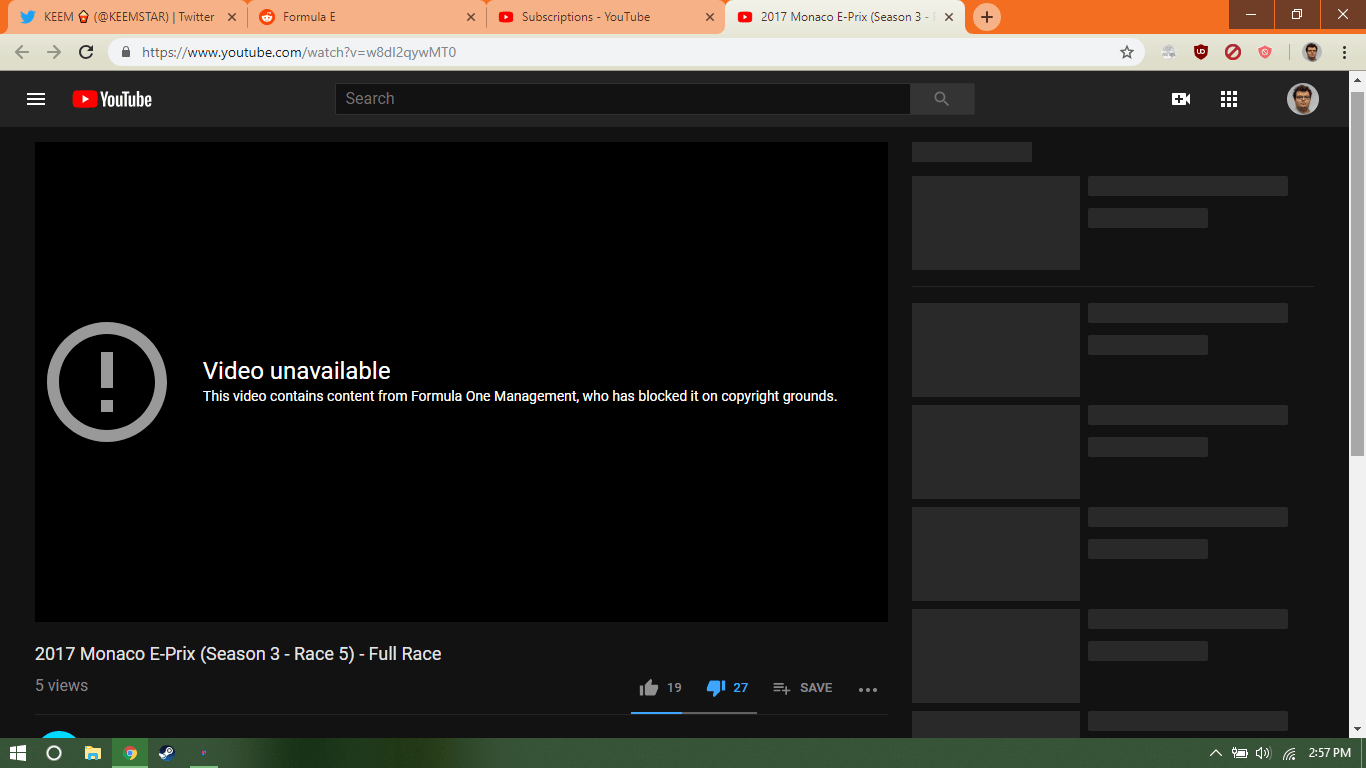Open the Chrome three-dot menu
Screen dimensions: 1366x768
1344,52
